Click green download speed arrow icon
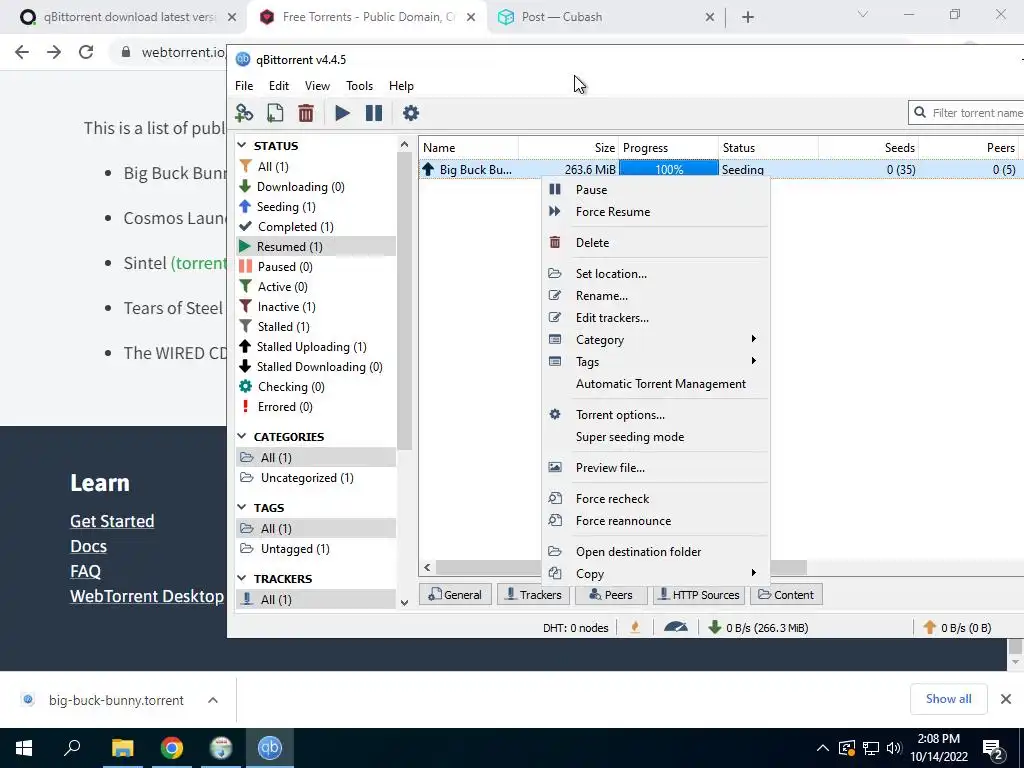This screenshot has height=768, width=1024. coord(714,628)
